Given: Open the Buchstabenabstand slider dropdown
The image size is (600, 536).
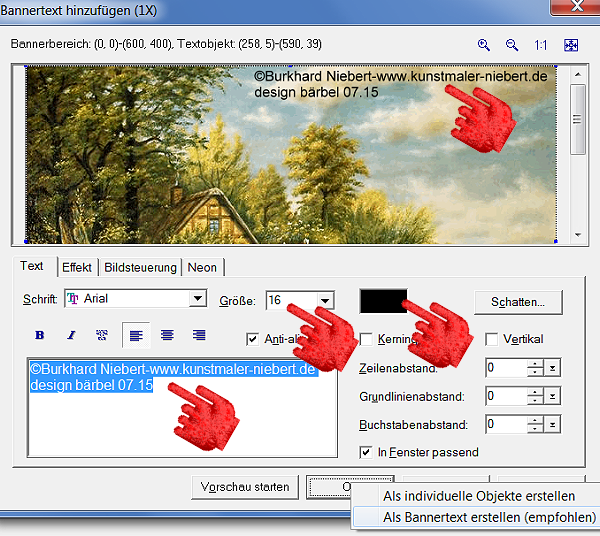Looking at the screenshot, I should click(x=553, y=425).
